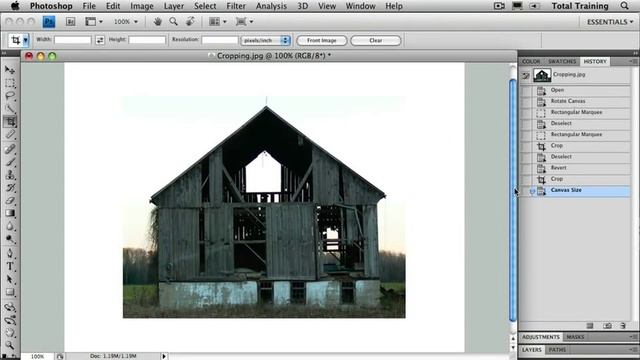640x360 pixels.
Task: Toggle history brush source on Cropping.jpg snapshot
Action: click(526, 76)
